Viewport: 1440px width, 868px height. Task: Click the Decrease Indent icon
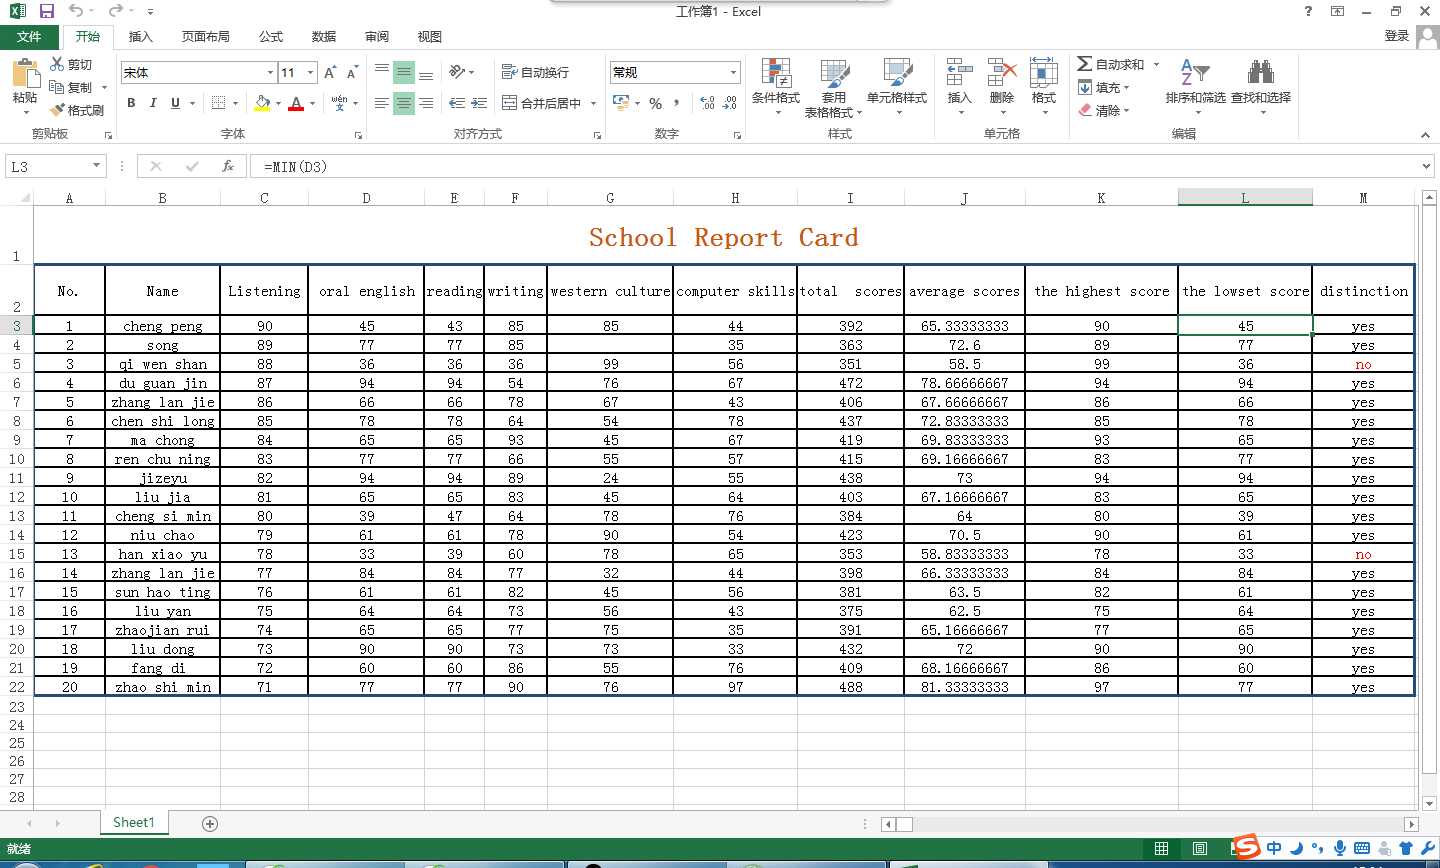pos(457,103)
